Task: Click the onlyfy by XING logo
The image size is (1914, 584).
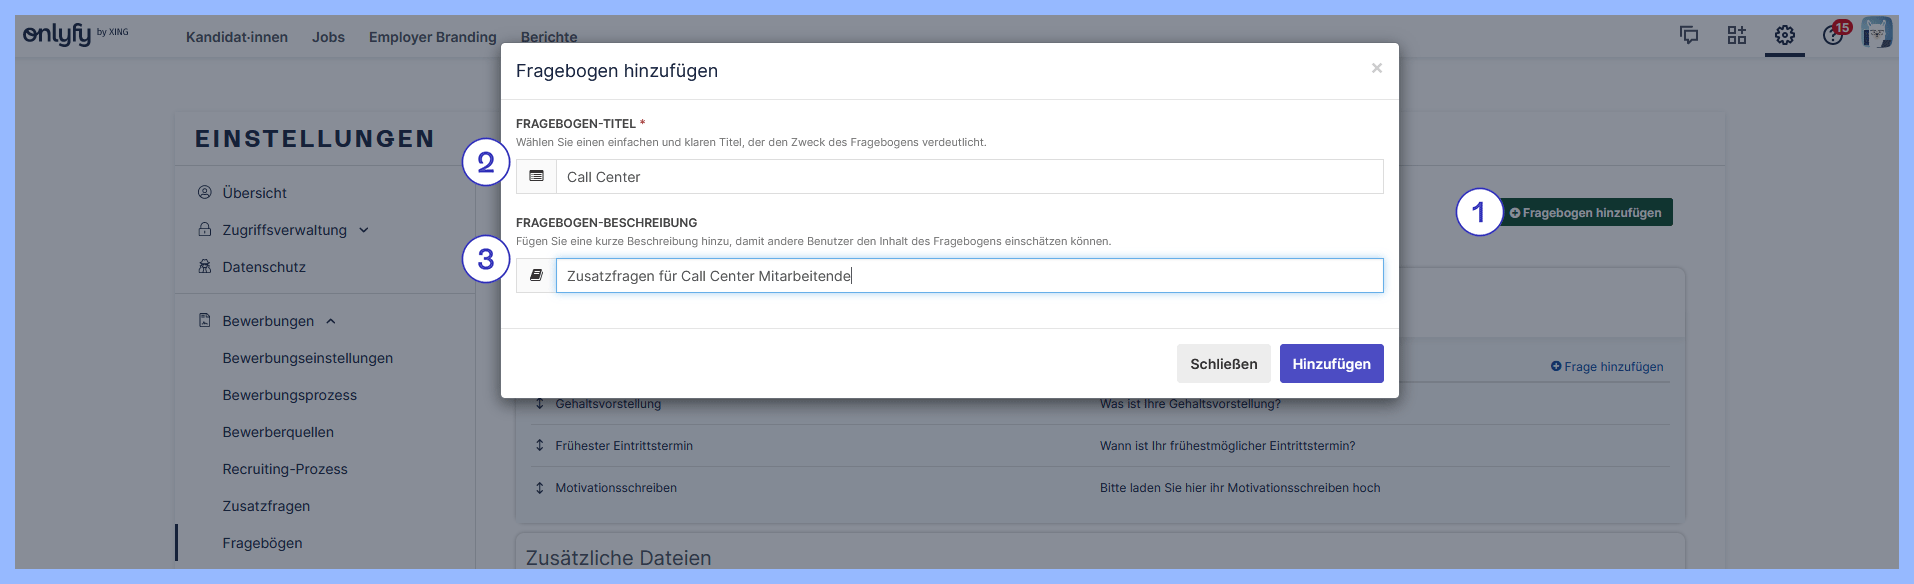Action: point(75,35)
